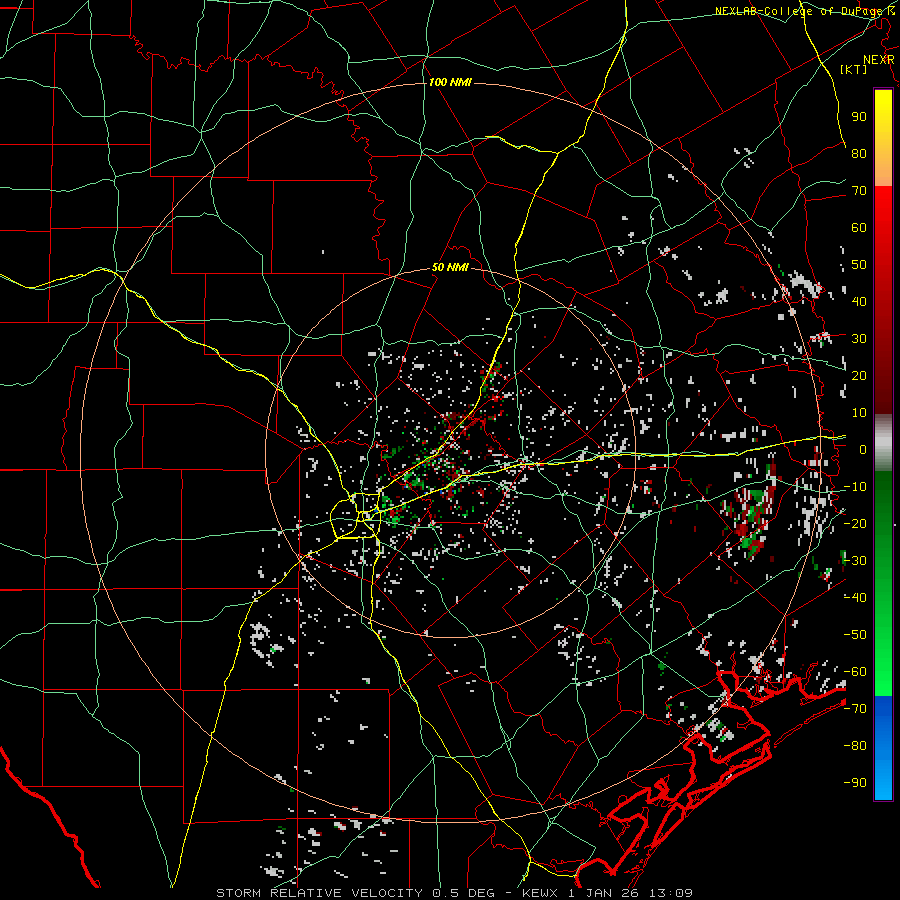Click the -90 value on the velocity scale
This screenshot has width=900, height=900.
[x=855, y=783]
